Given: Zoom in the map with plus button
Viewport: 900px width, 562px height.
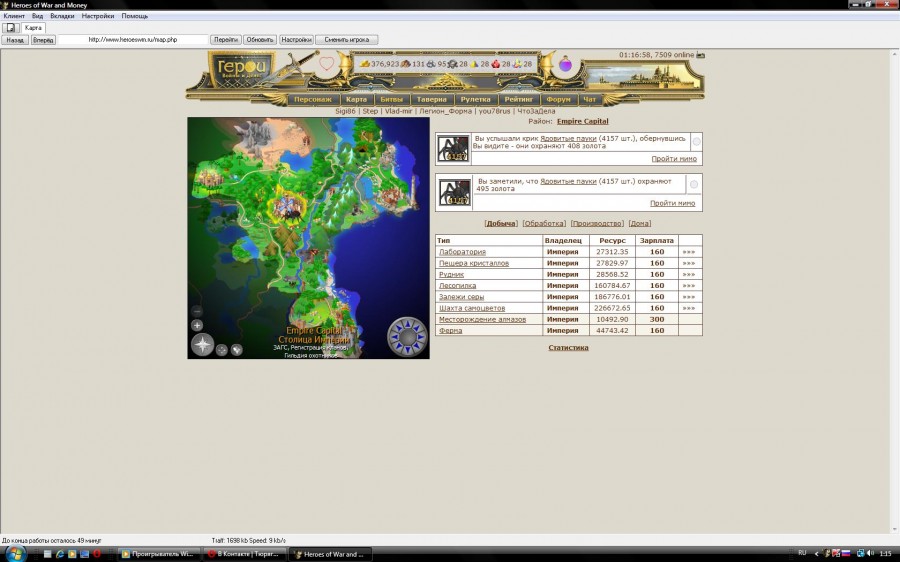Looking at the screenshot, I should pos(197,325).
